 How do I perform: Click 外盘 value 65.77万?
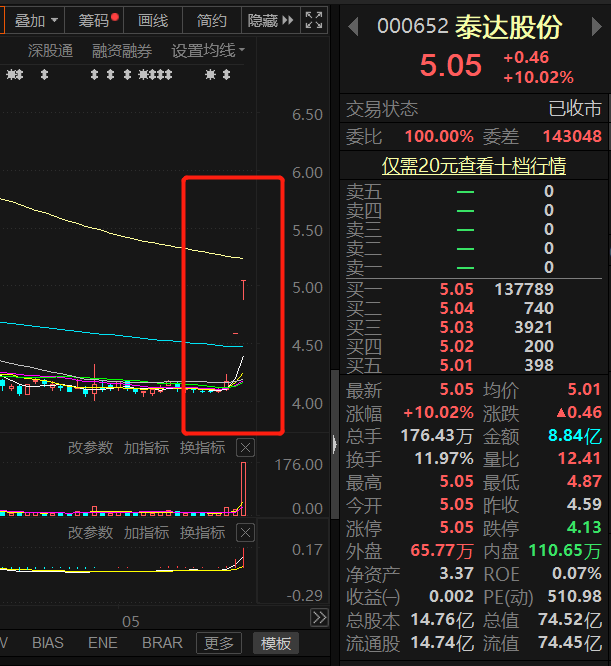coord(442,551)
